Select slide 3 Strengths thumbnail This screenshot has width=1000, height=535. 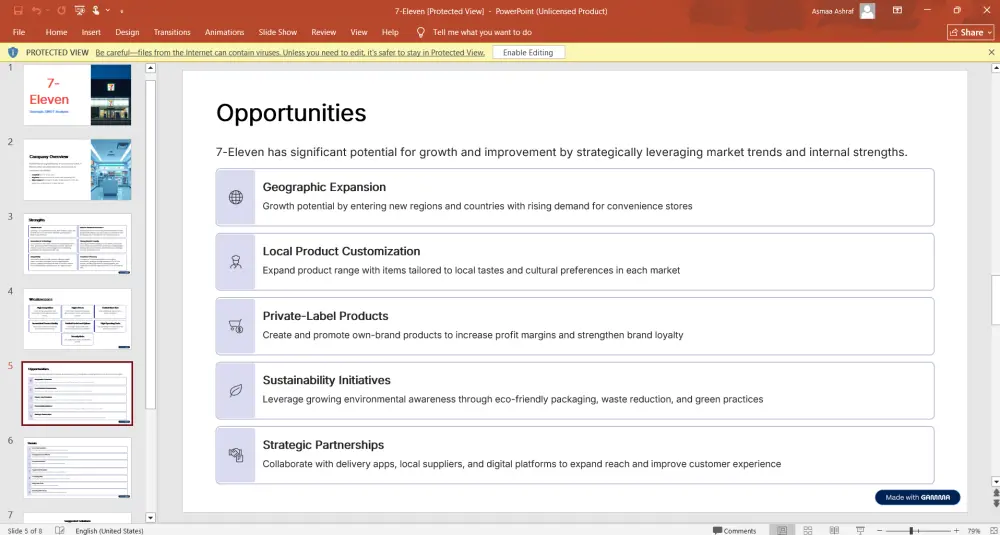[x=77, y=244]
